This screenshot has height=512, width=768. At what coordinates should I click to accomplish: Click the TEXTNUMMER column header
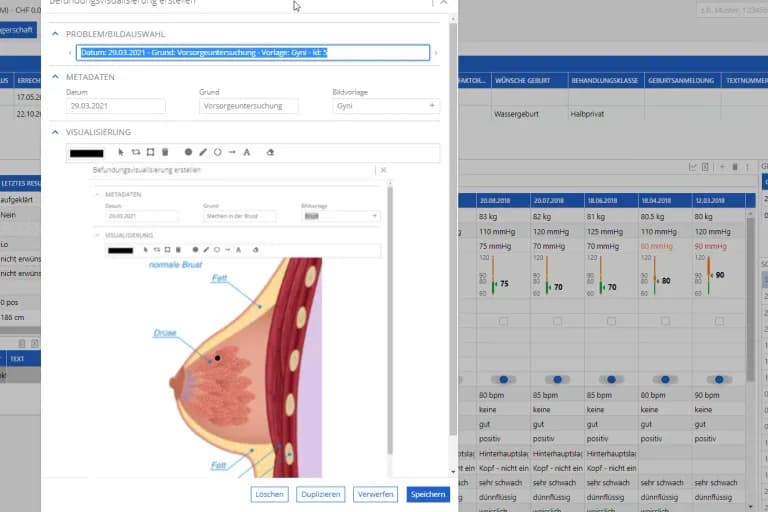click(745, 80)
